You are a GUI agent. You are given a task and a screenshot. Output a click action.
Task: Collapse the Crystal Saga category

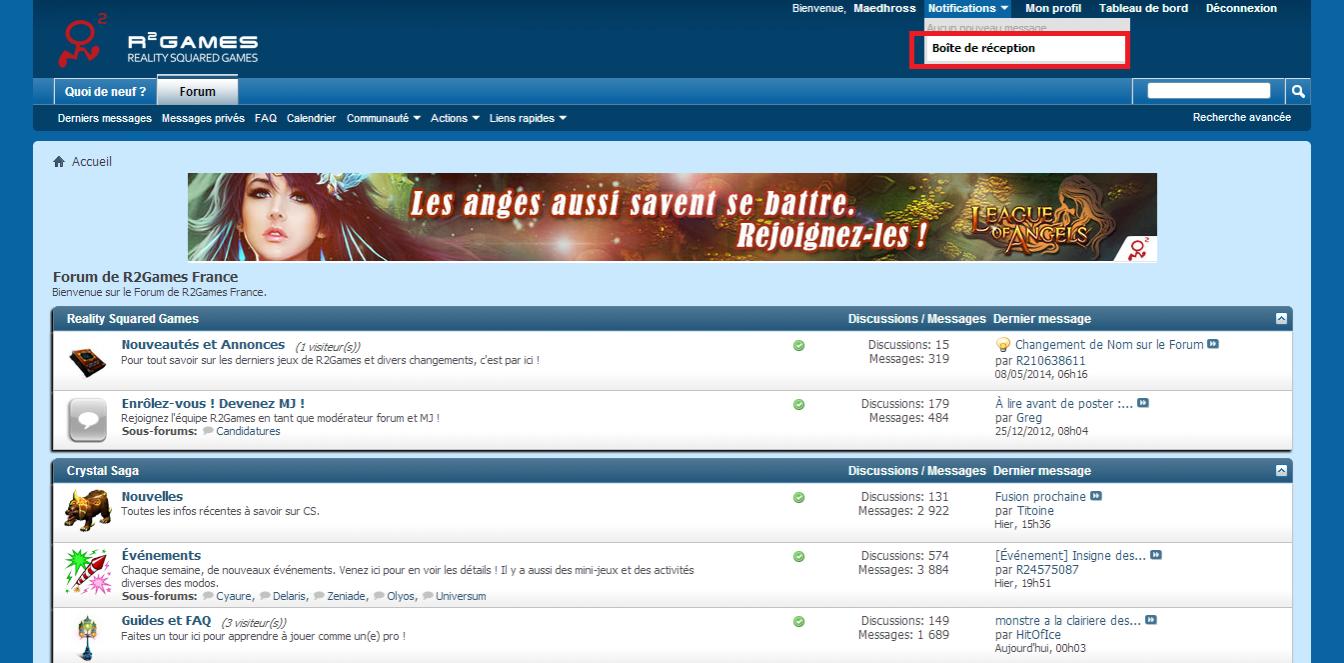click(x=1281, y=470)
